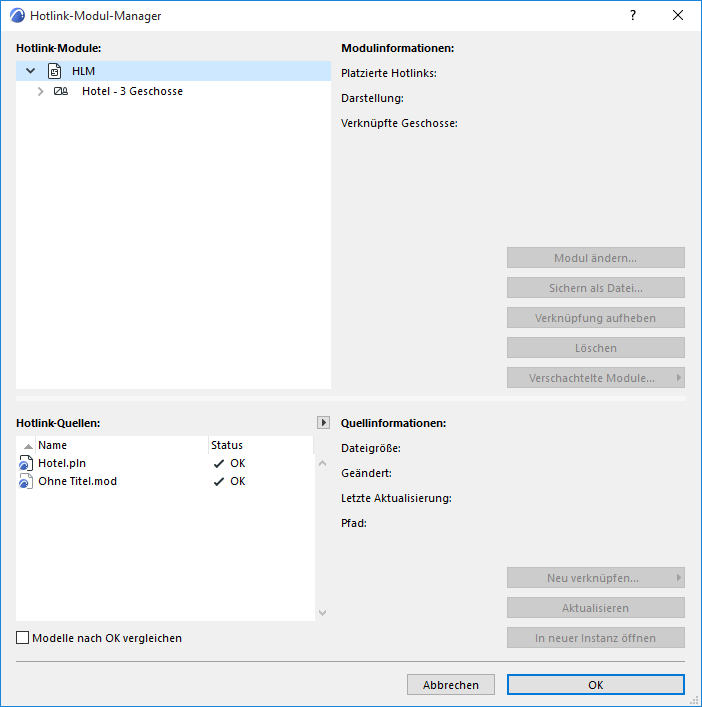Click In neuer Instanz öffnen button
702x707 pixels.
[x=596, y=638]
